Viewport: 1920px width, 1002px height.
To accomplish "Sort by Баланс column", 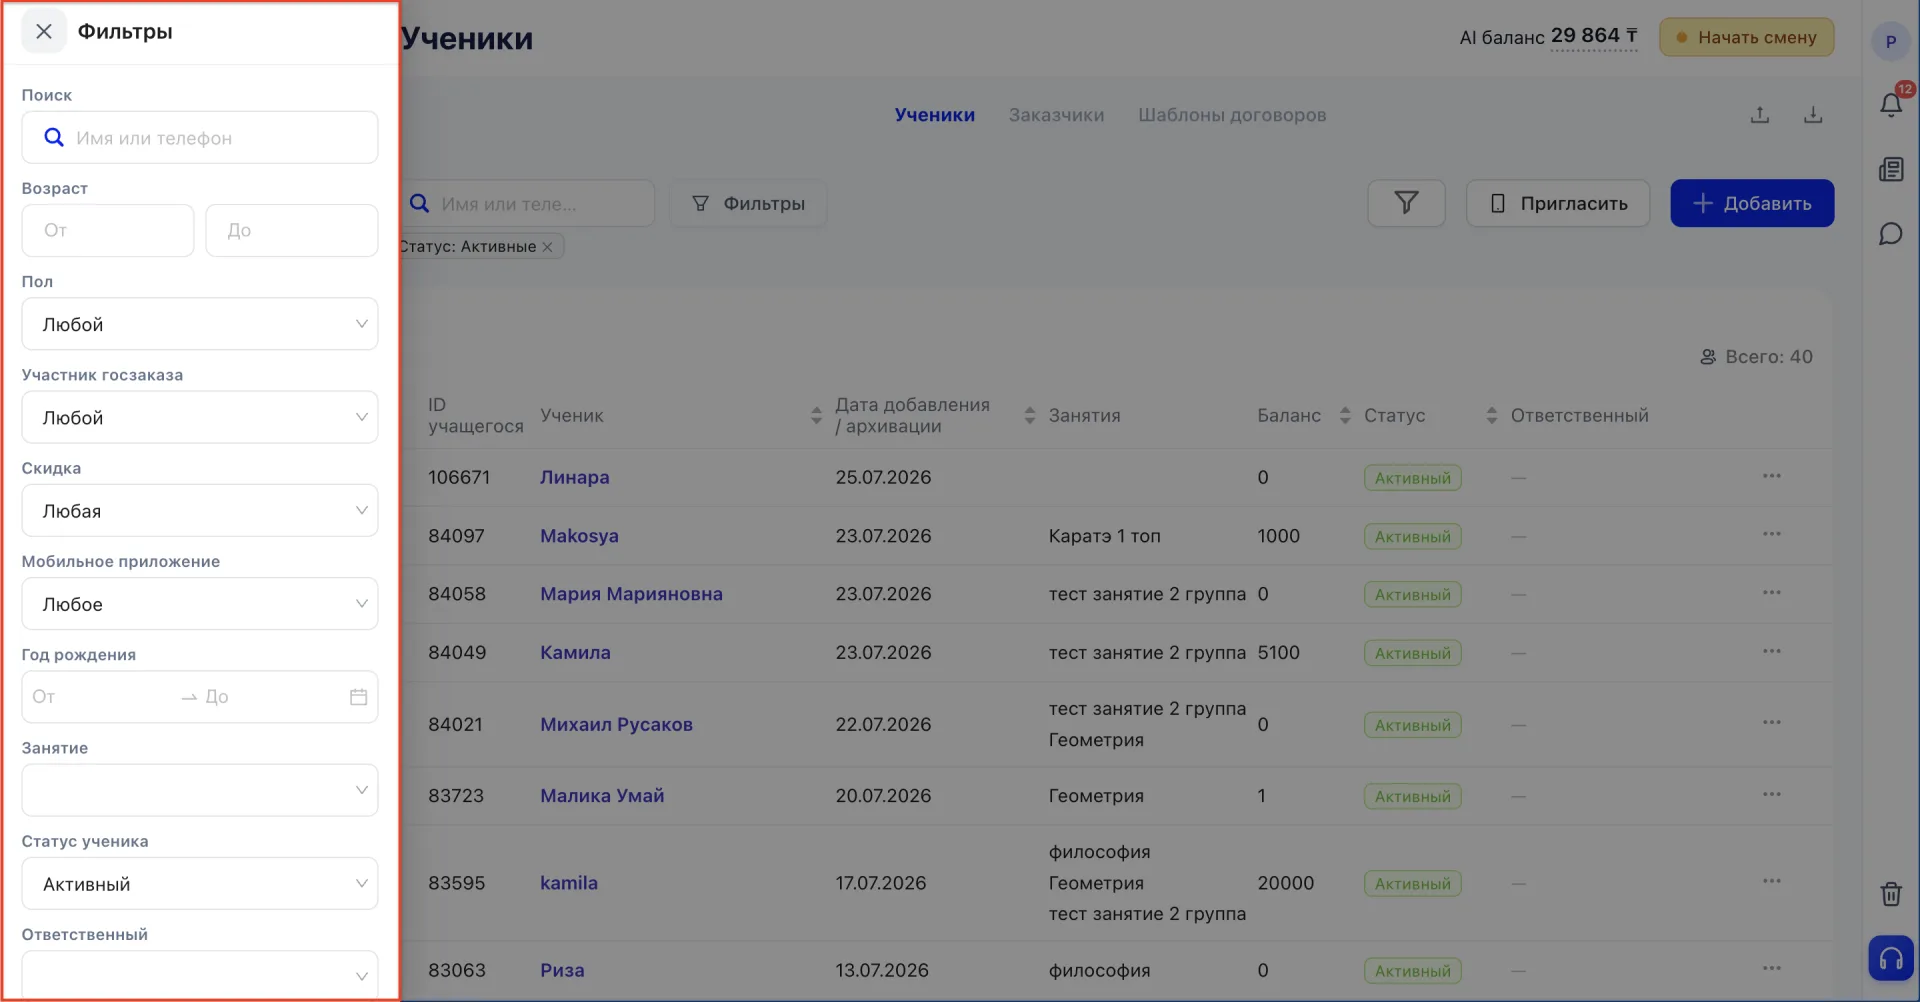I will 1345,415.
